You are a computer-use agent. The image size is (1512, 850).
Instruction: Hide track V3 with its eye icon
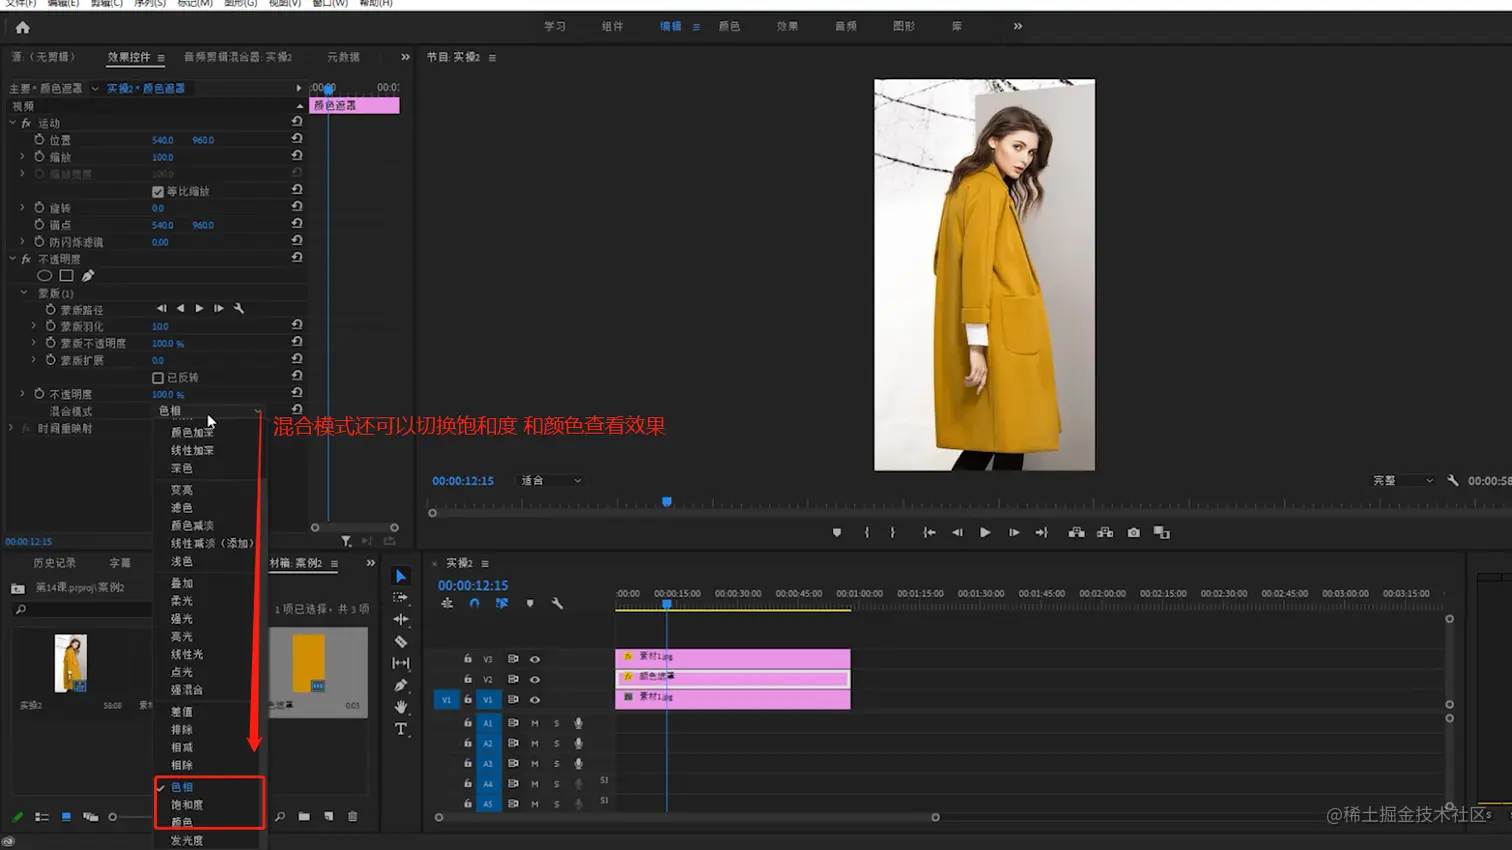[x=535, y=659]
